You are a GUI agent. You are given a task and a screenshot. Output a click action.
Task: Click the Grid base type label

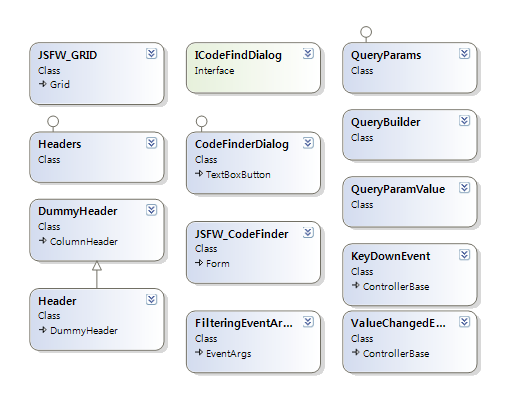tap(60, 84)
